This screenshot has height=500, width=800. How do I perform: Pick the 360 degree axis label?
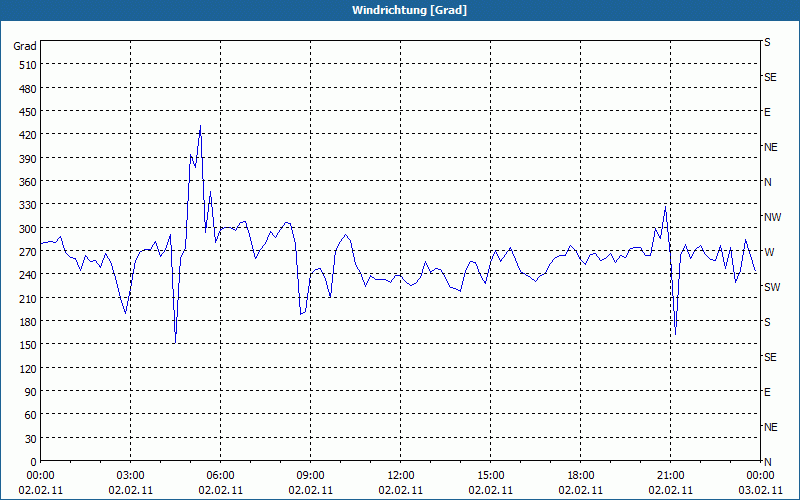click(28, 182)
